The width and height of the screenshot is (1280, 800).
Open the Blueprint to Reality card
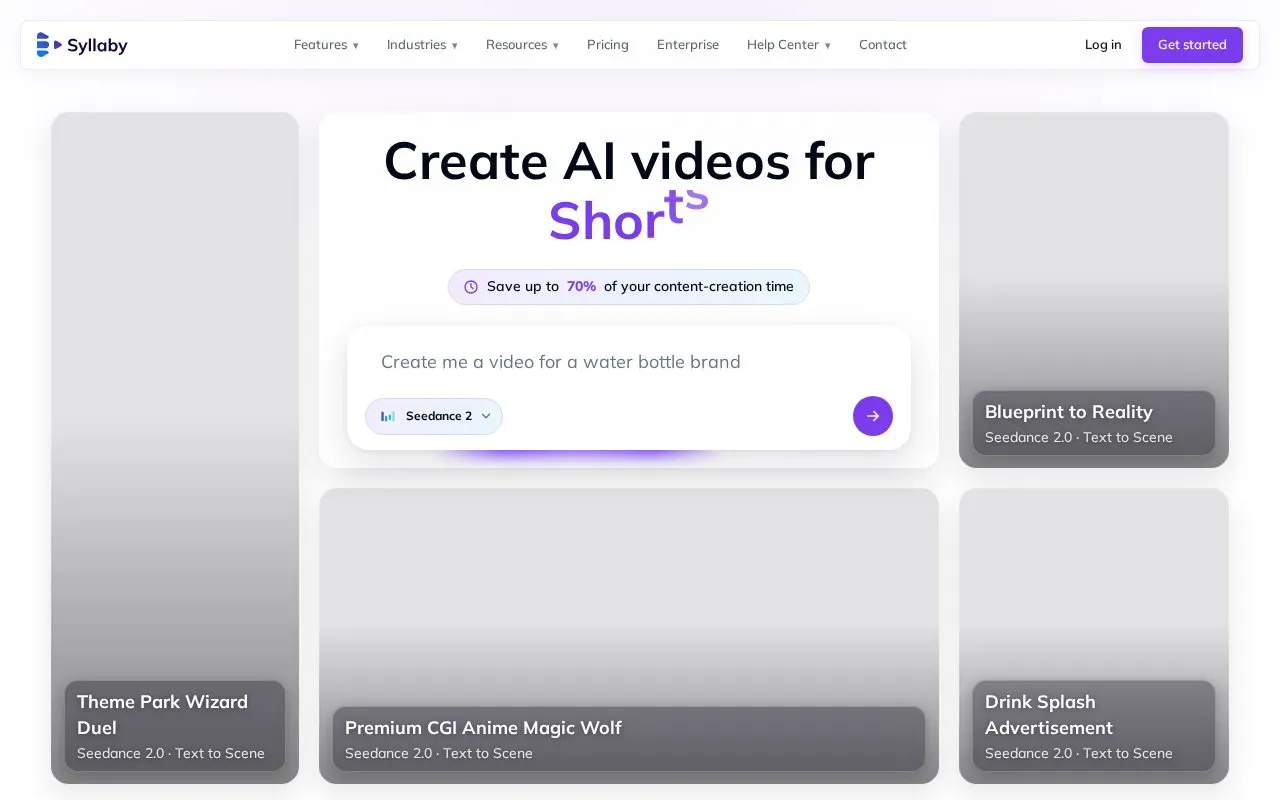click(x=1094, y=290)
